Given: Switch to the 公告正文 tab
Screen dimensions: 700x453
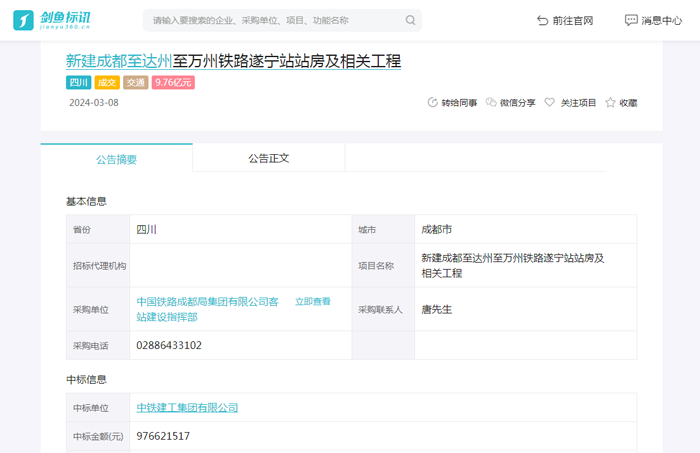Looking at the screenshot, I should pos(268,158).
